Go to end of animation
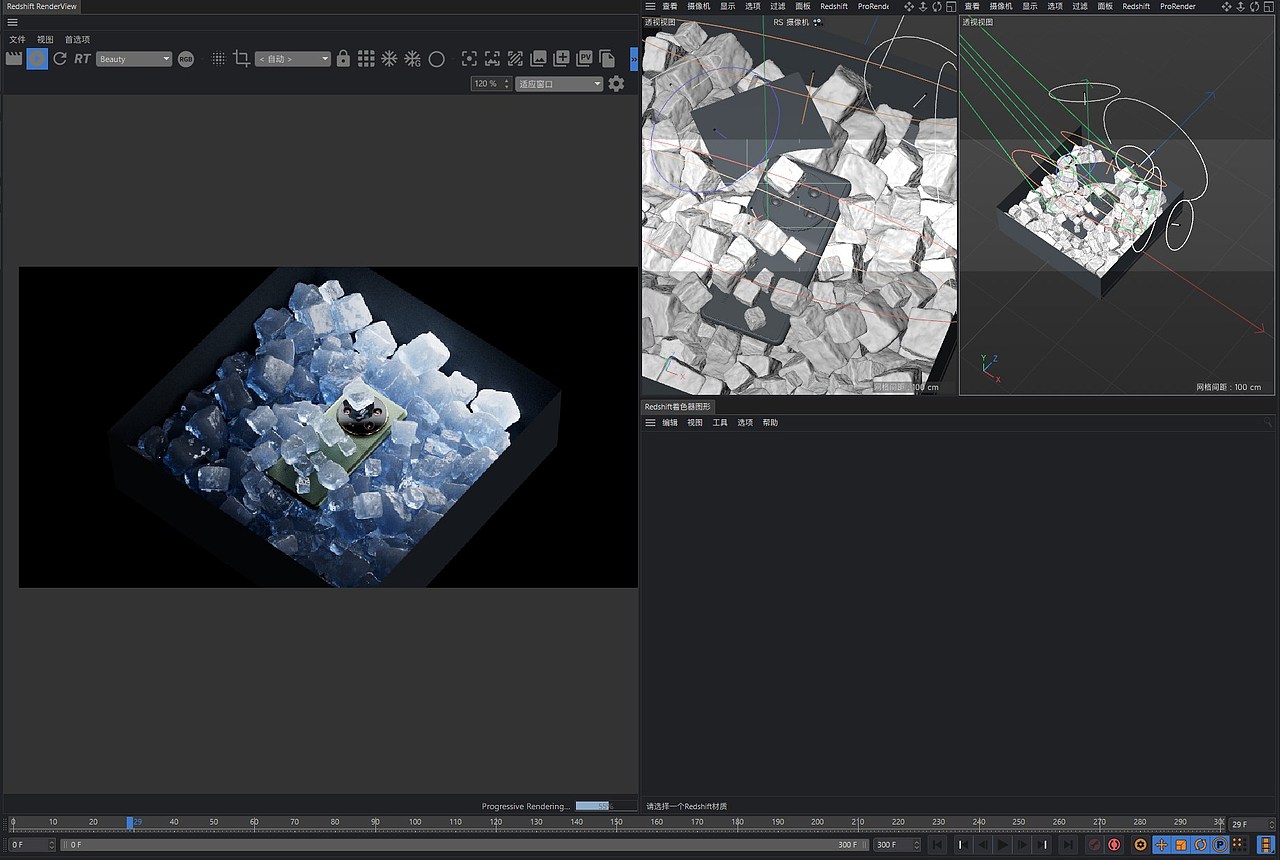Screen dimensions: 1280x860 [1068, 845]
